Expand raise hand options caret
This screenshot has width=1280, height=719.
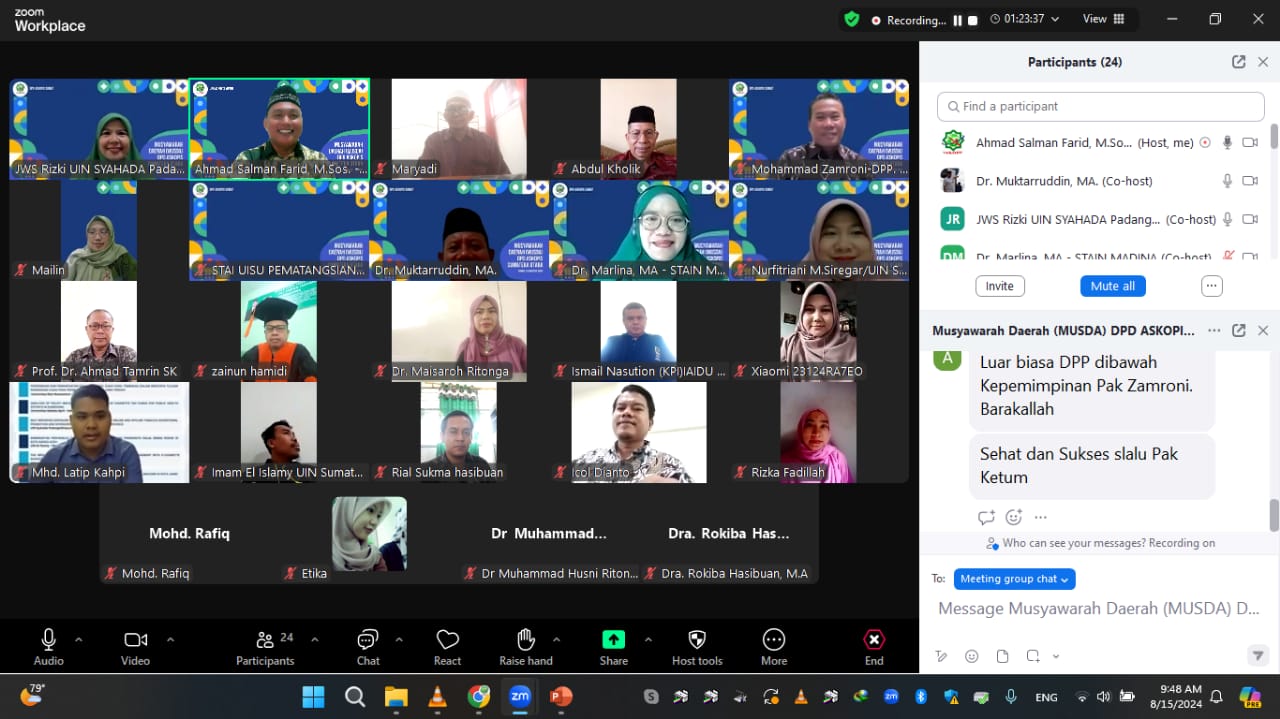pos(556,640)
